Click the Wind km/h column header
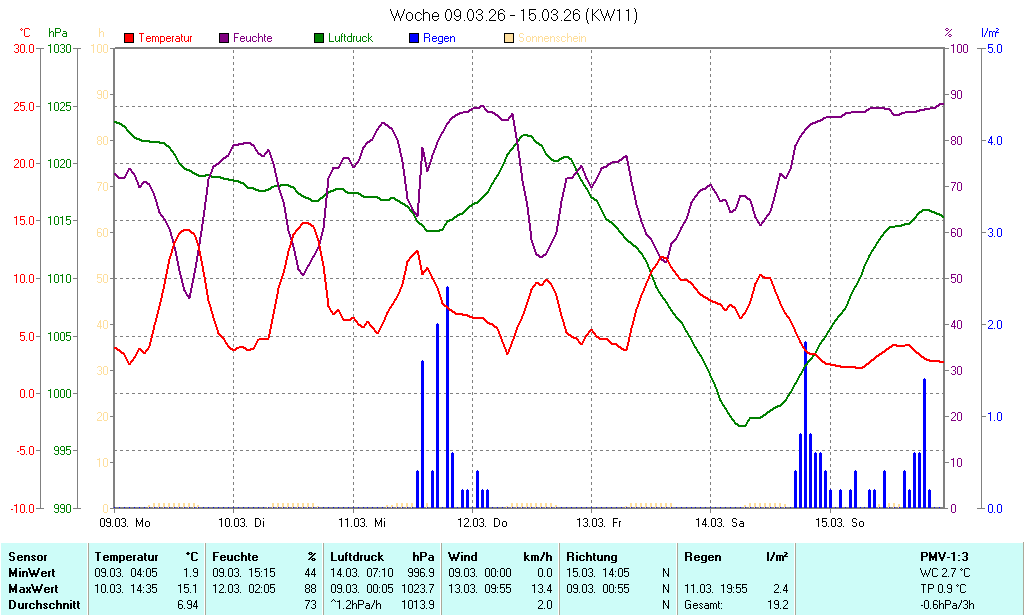Screen dimensions: 1024x615 pyautogui.click(x=499, y=556)
